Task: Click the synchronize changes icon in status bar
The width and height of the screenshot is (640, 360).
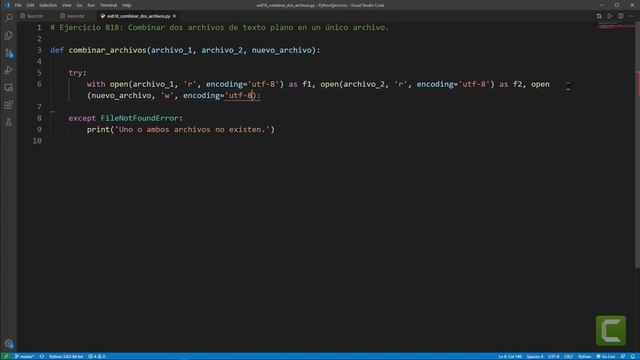Action: 42,356
